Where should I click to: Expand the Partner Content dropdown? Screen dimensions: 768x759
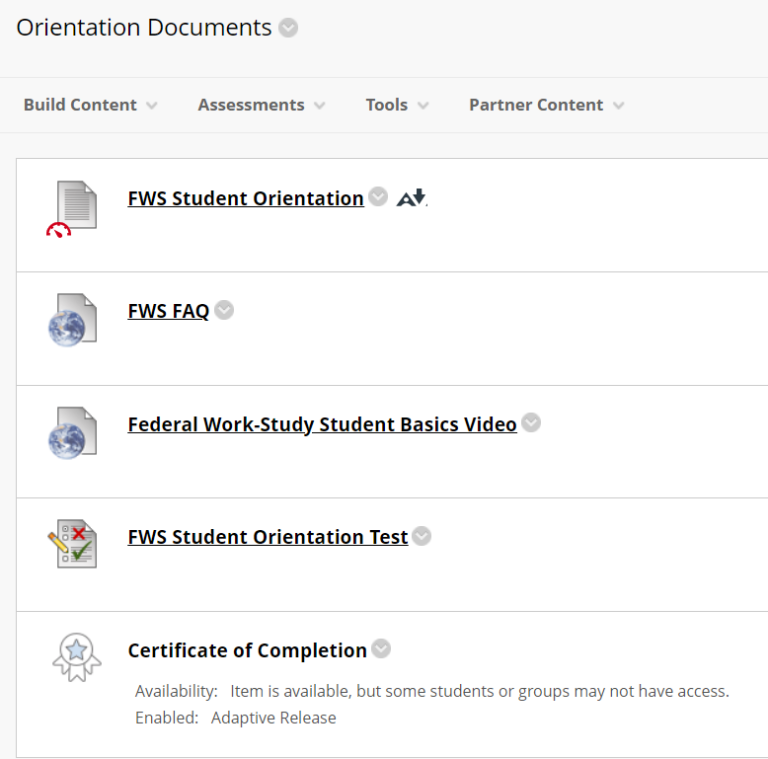[546, 105]
